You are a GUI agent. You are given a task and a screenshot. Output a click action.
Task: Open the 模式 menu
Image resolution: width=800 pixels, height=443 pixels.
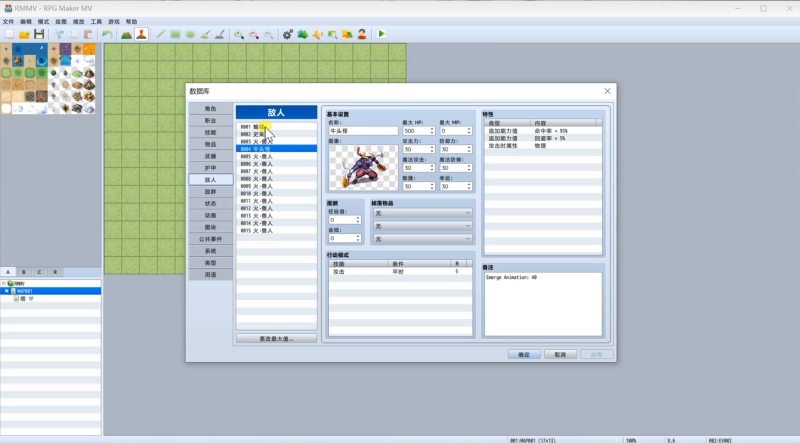[x=43, y=21]
